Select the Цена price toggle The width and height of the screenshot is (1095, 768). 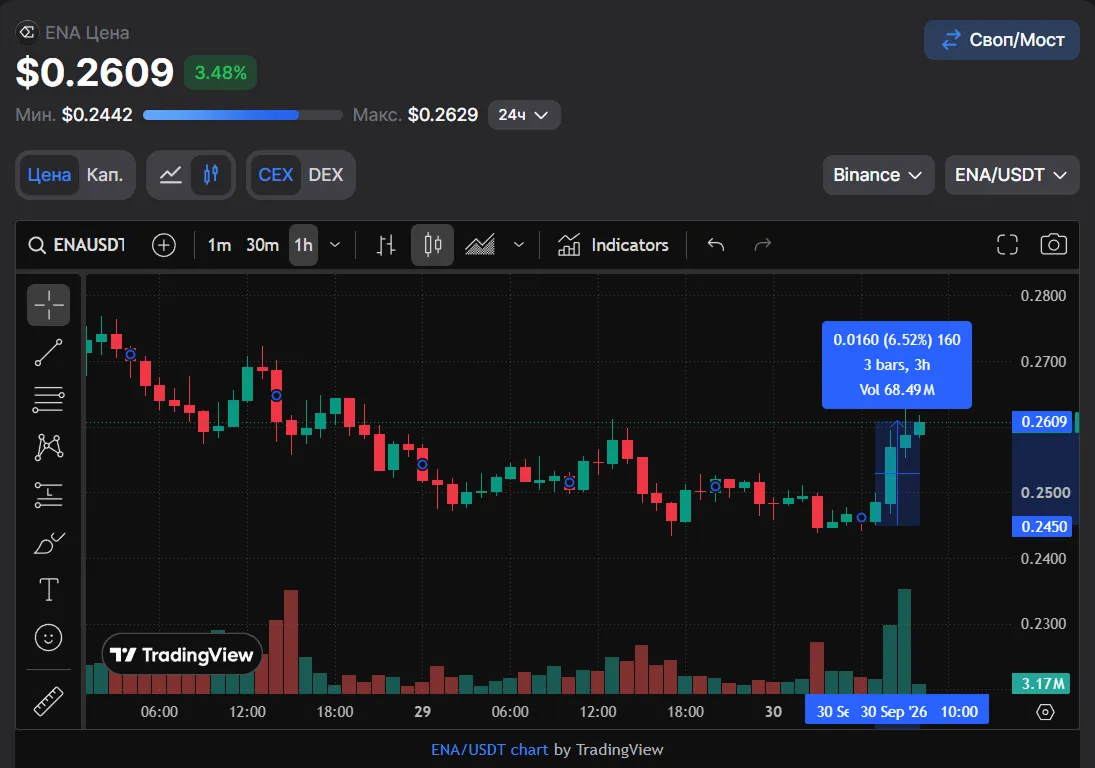tap(49, 175)
